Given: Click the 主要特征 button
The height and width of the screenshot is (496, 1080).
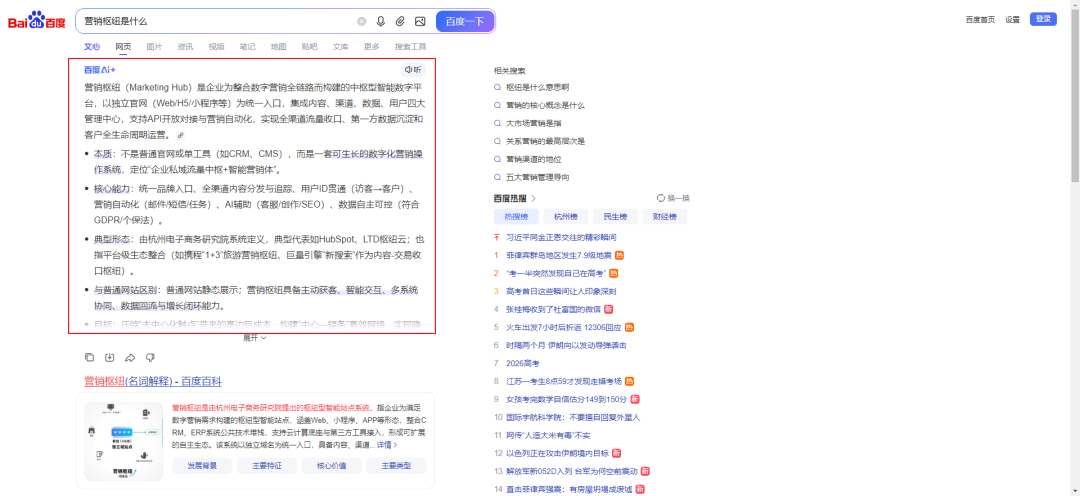Looking at the screenshot, I should [267, 466].
